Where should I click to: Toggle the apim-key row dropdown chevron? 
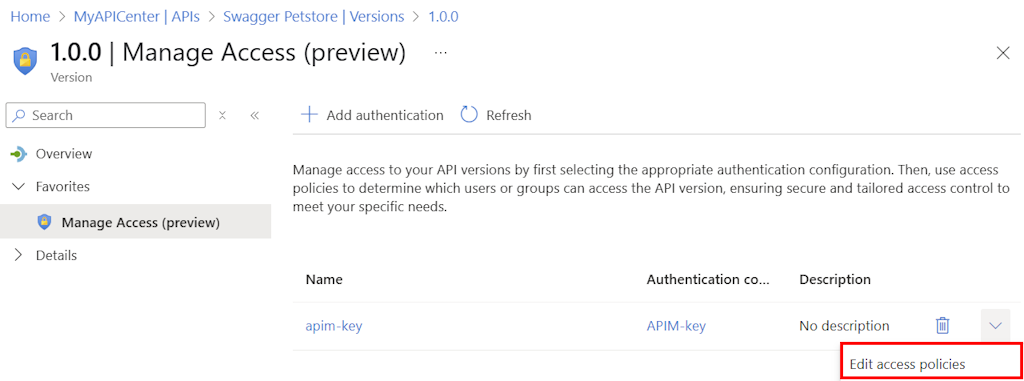pyautogui.click(x=995, y=325)
